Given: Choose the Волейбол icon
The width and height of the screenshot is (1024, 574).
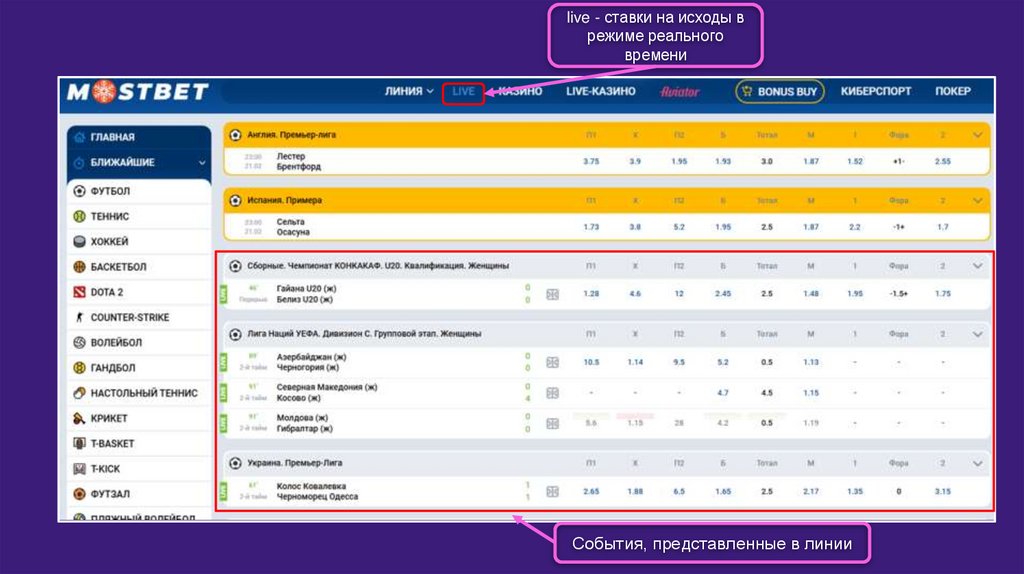Looking at the screenshot, I should 79,342.
